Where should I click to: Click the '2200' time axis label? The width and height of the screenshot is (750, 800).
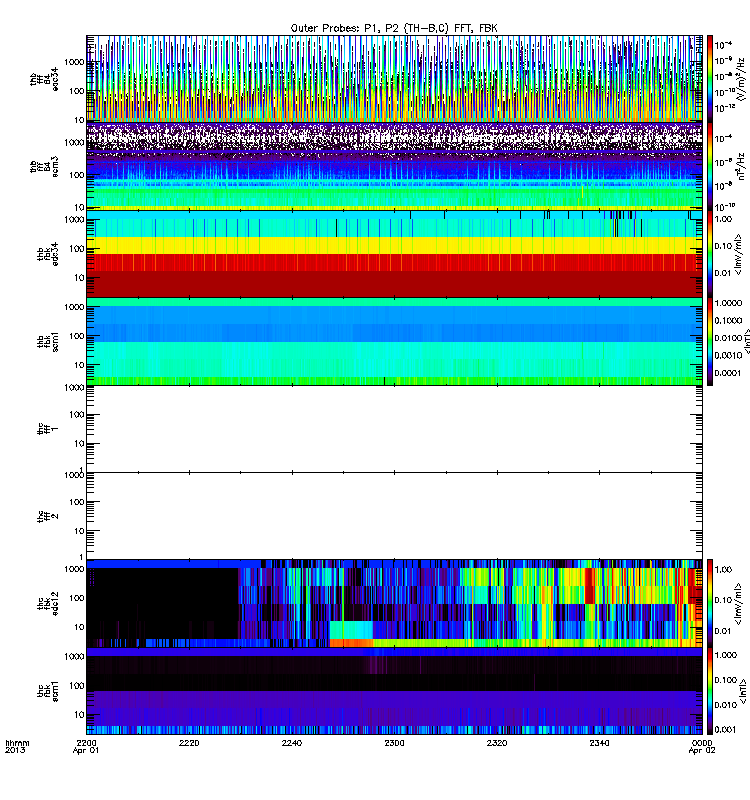(x=86, y=743)
